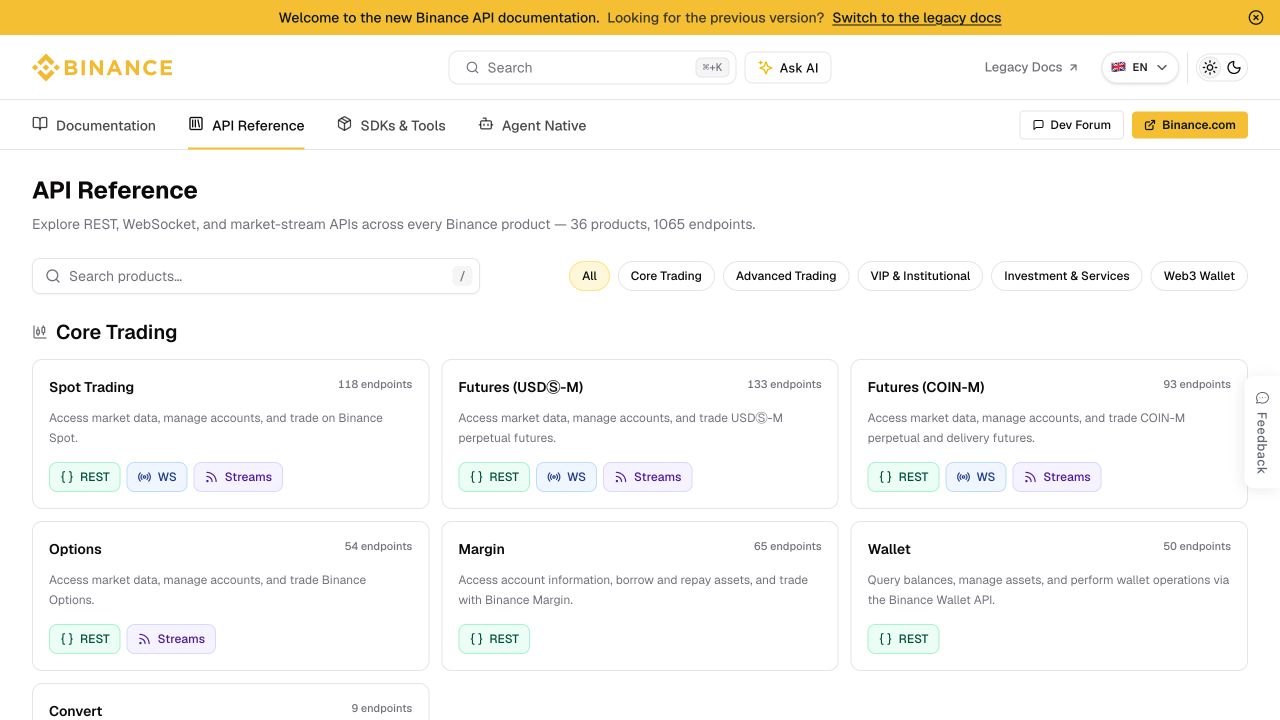Open Wallet REST badge
Screen dimensions: 1280x720
point(904,639)
